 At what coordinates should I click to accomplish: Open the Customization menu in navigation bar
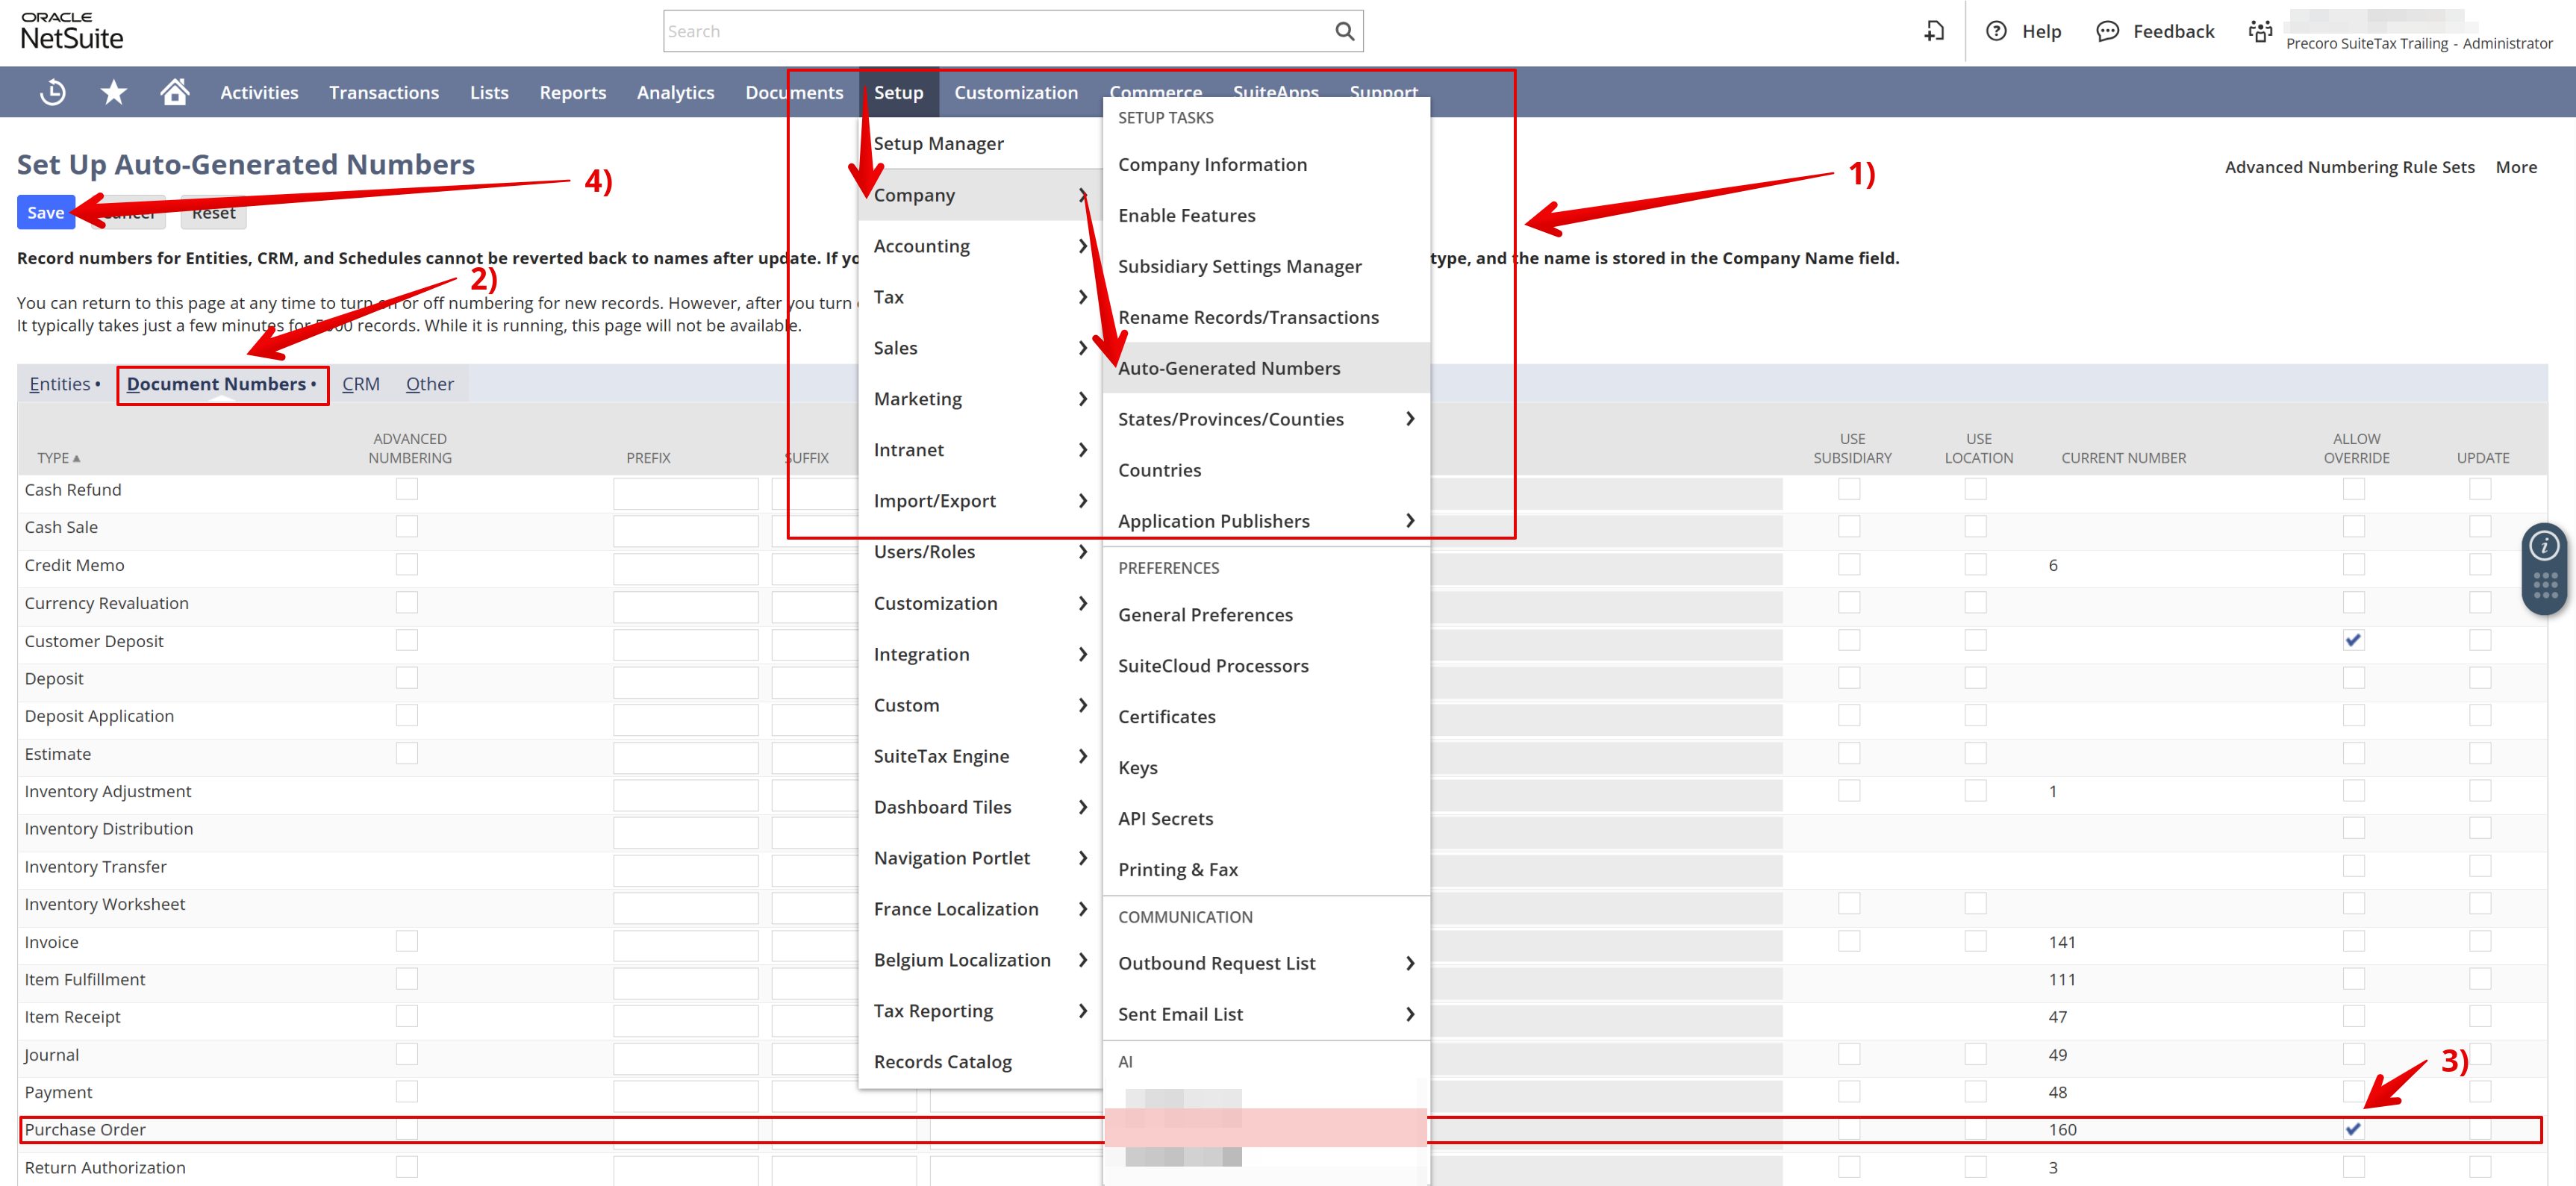1016,92
